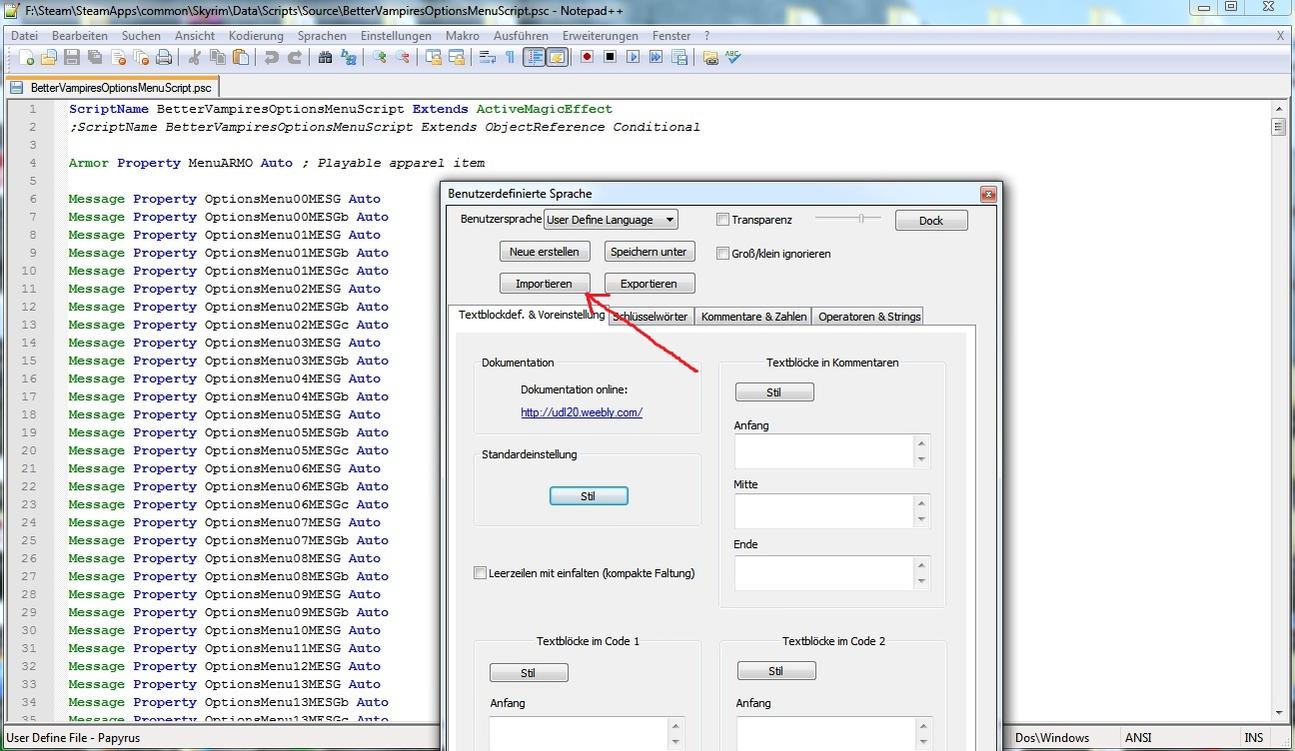1295x751 pixels.
Task: Open the udl20.weebly.com documentation link
Action: click(581, 412)
